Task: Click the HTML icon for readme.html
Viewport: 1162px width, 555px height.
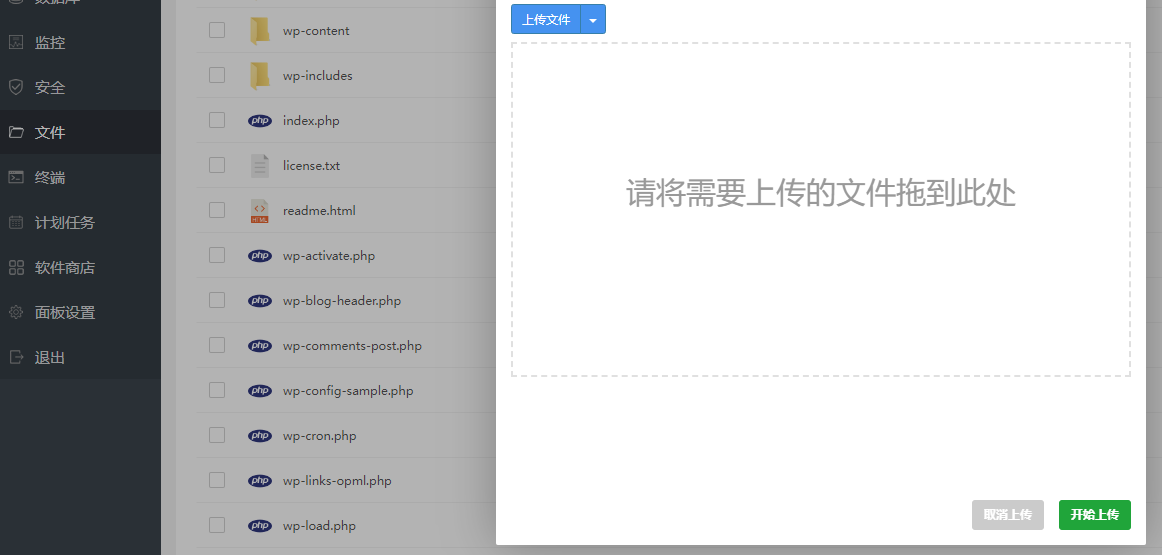Action: tap(260, 211)
